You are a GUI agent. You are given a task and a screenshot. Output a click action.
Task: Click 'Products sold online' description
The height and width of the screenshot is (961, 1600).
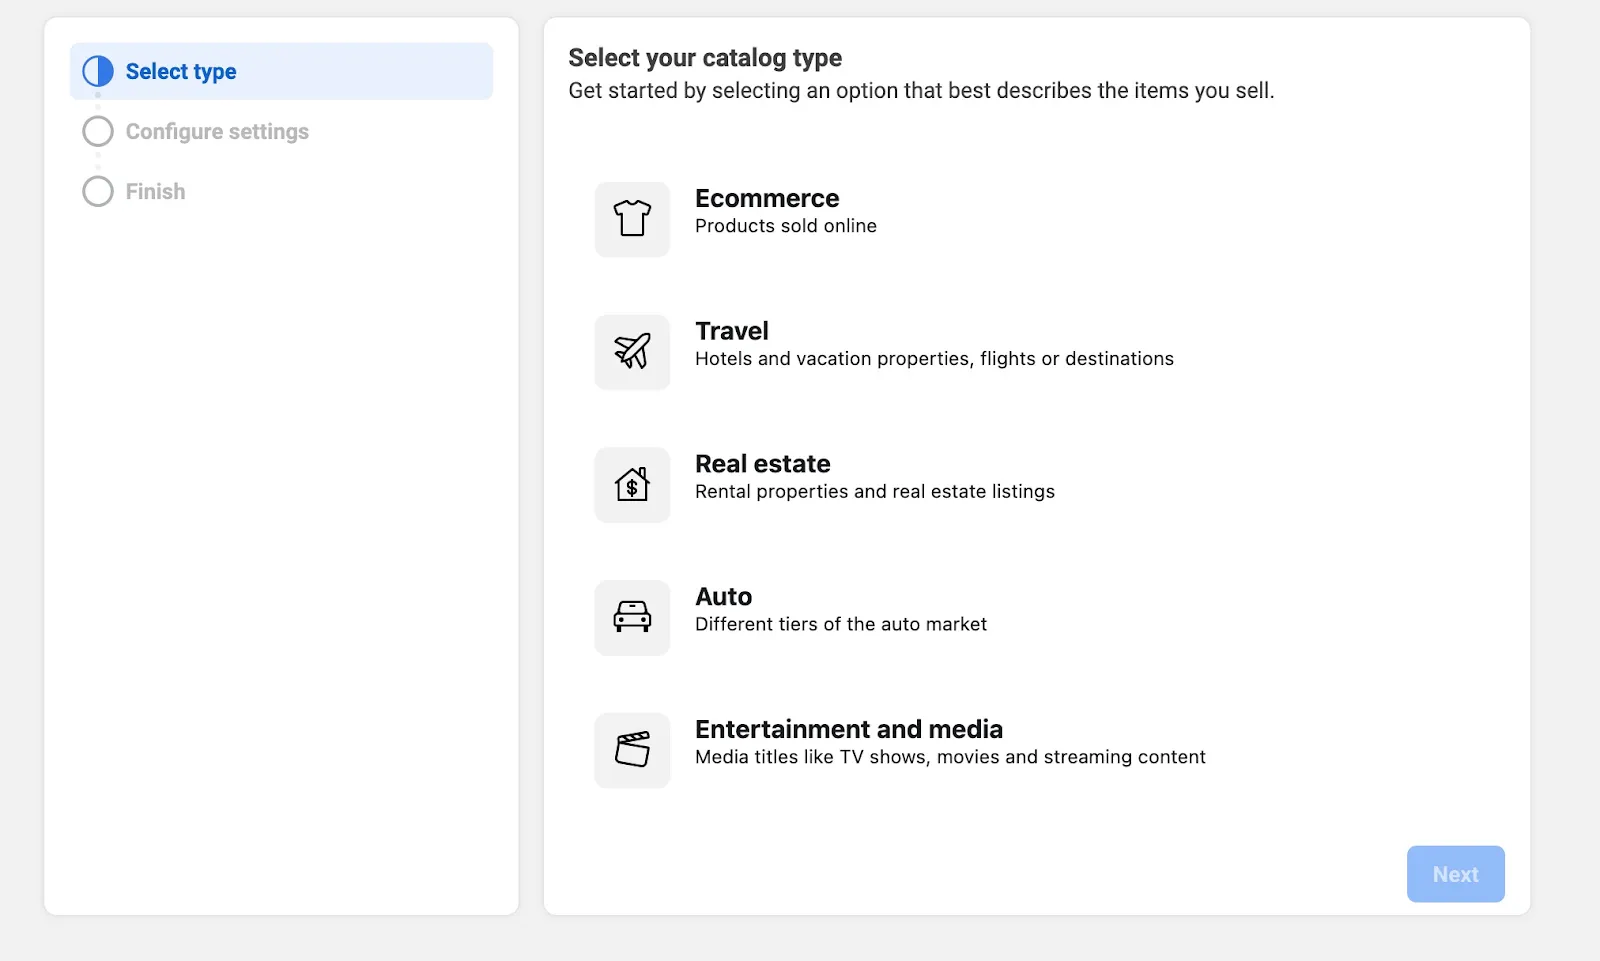[x=786, y=226]
